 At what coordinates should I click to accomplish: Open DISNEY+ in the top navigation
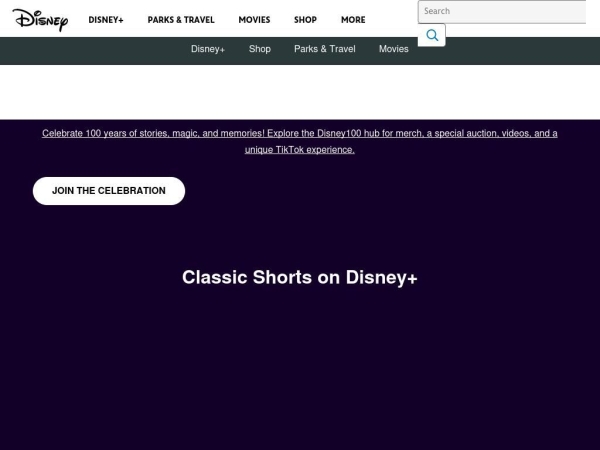[x=106, y=20]
